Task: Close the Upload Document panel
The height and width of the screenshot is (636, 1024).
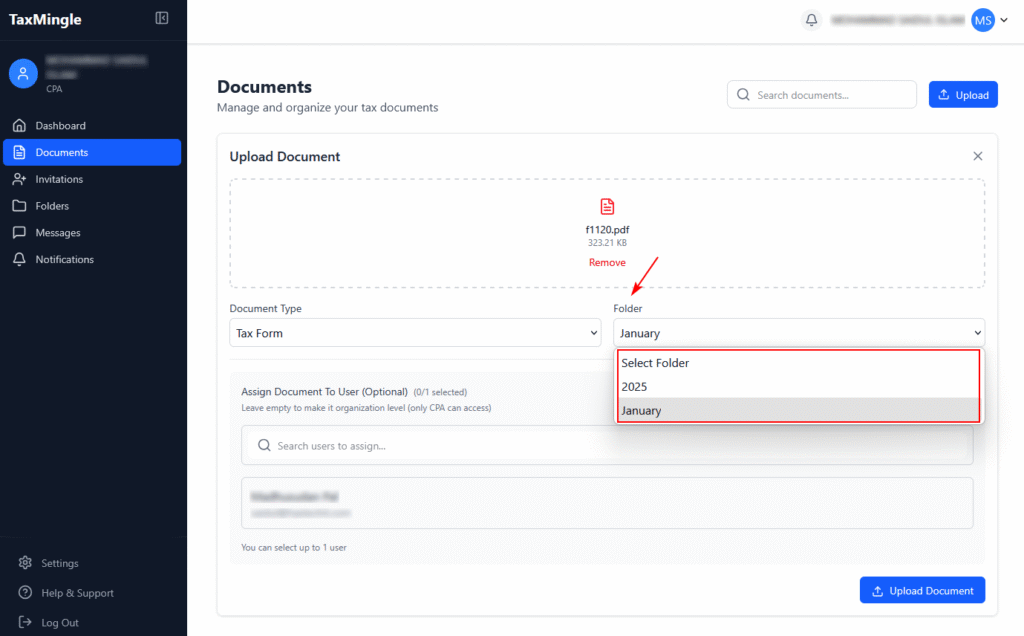Action: tap(978, 156)
